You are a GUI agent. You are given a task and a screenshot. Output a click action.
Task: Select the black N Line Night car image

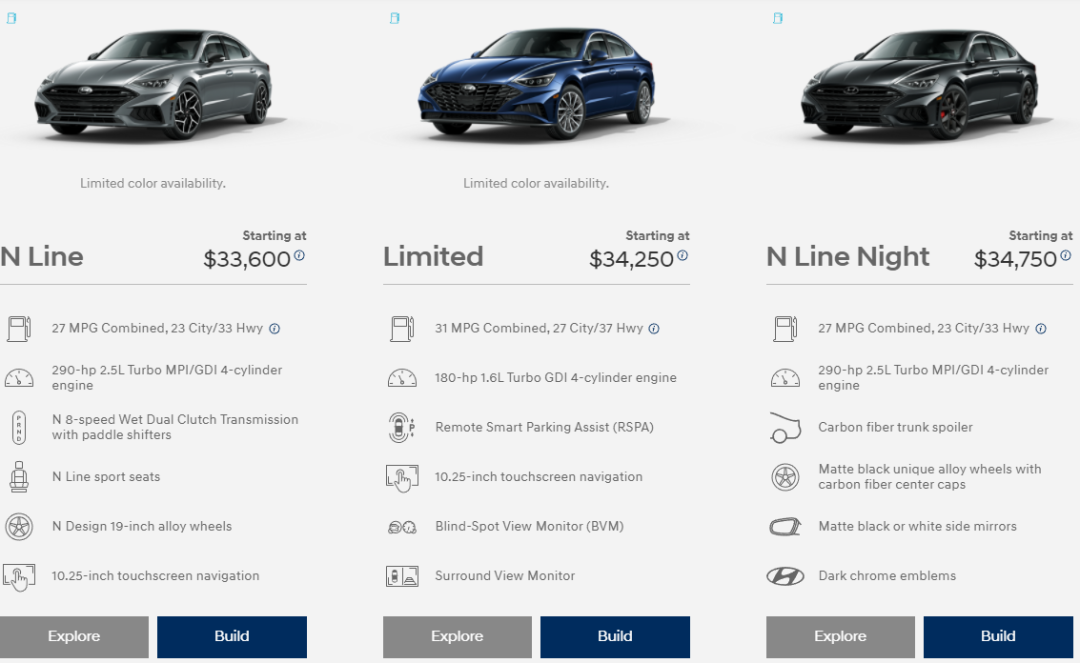click(x=919, y=85)
